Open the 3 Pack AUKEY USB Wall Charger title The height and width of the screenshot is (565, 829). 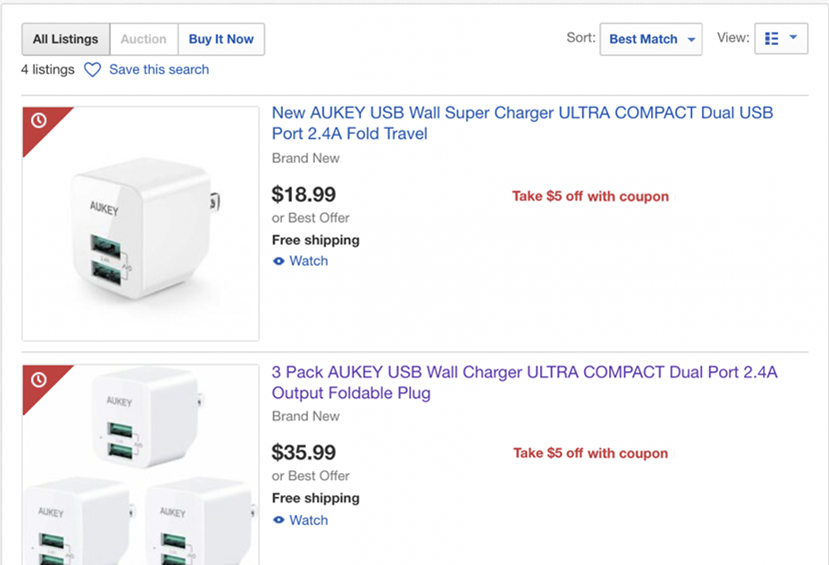pyautogui.click(x=524, y=382)
